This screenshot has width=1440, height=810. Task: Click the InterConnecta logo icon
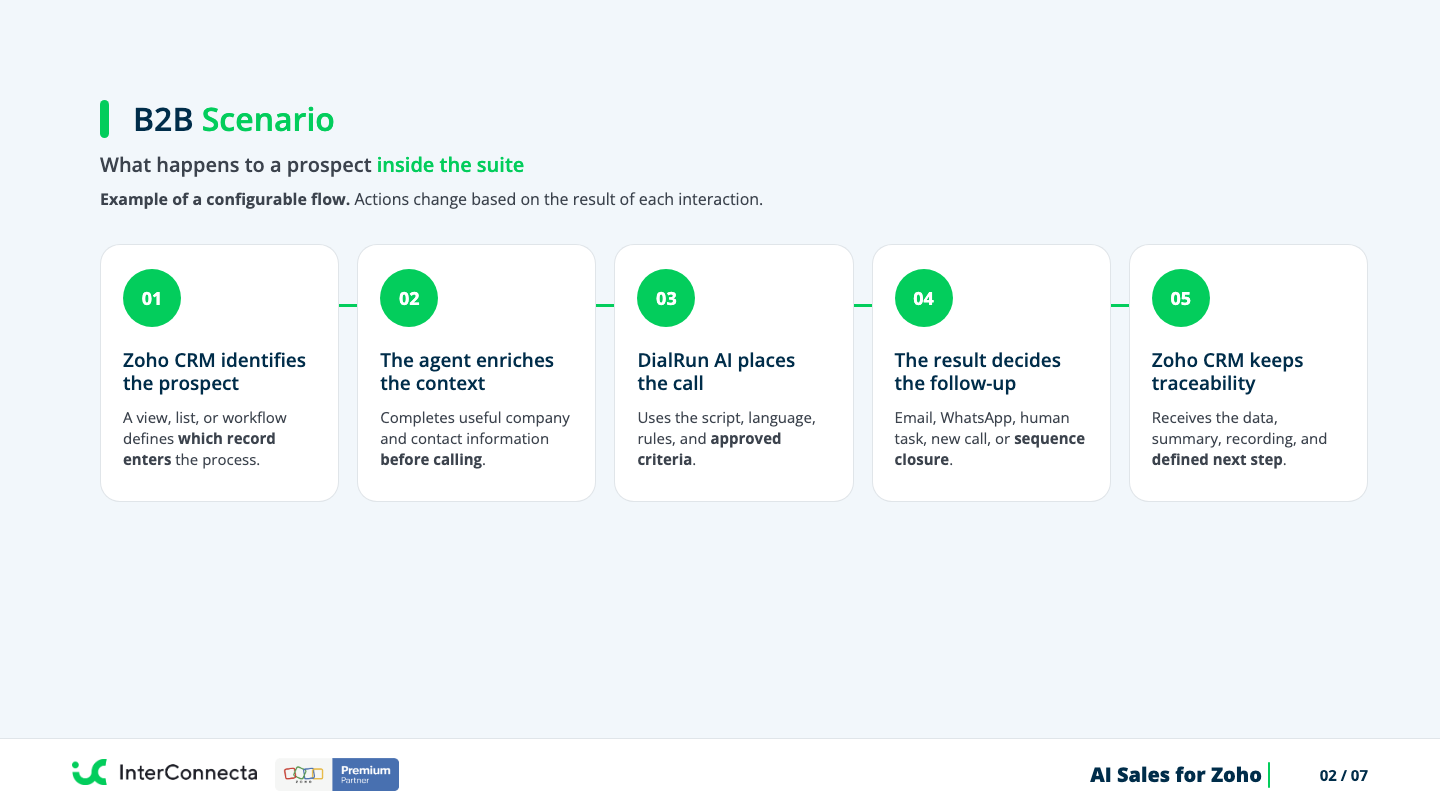[89, 773]
